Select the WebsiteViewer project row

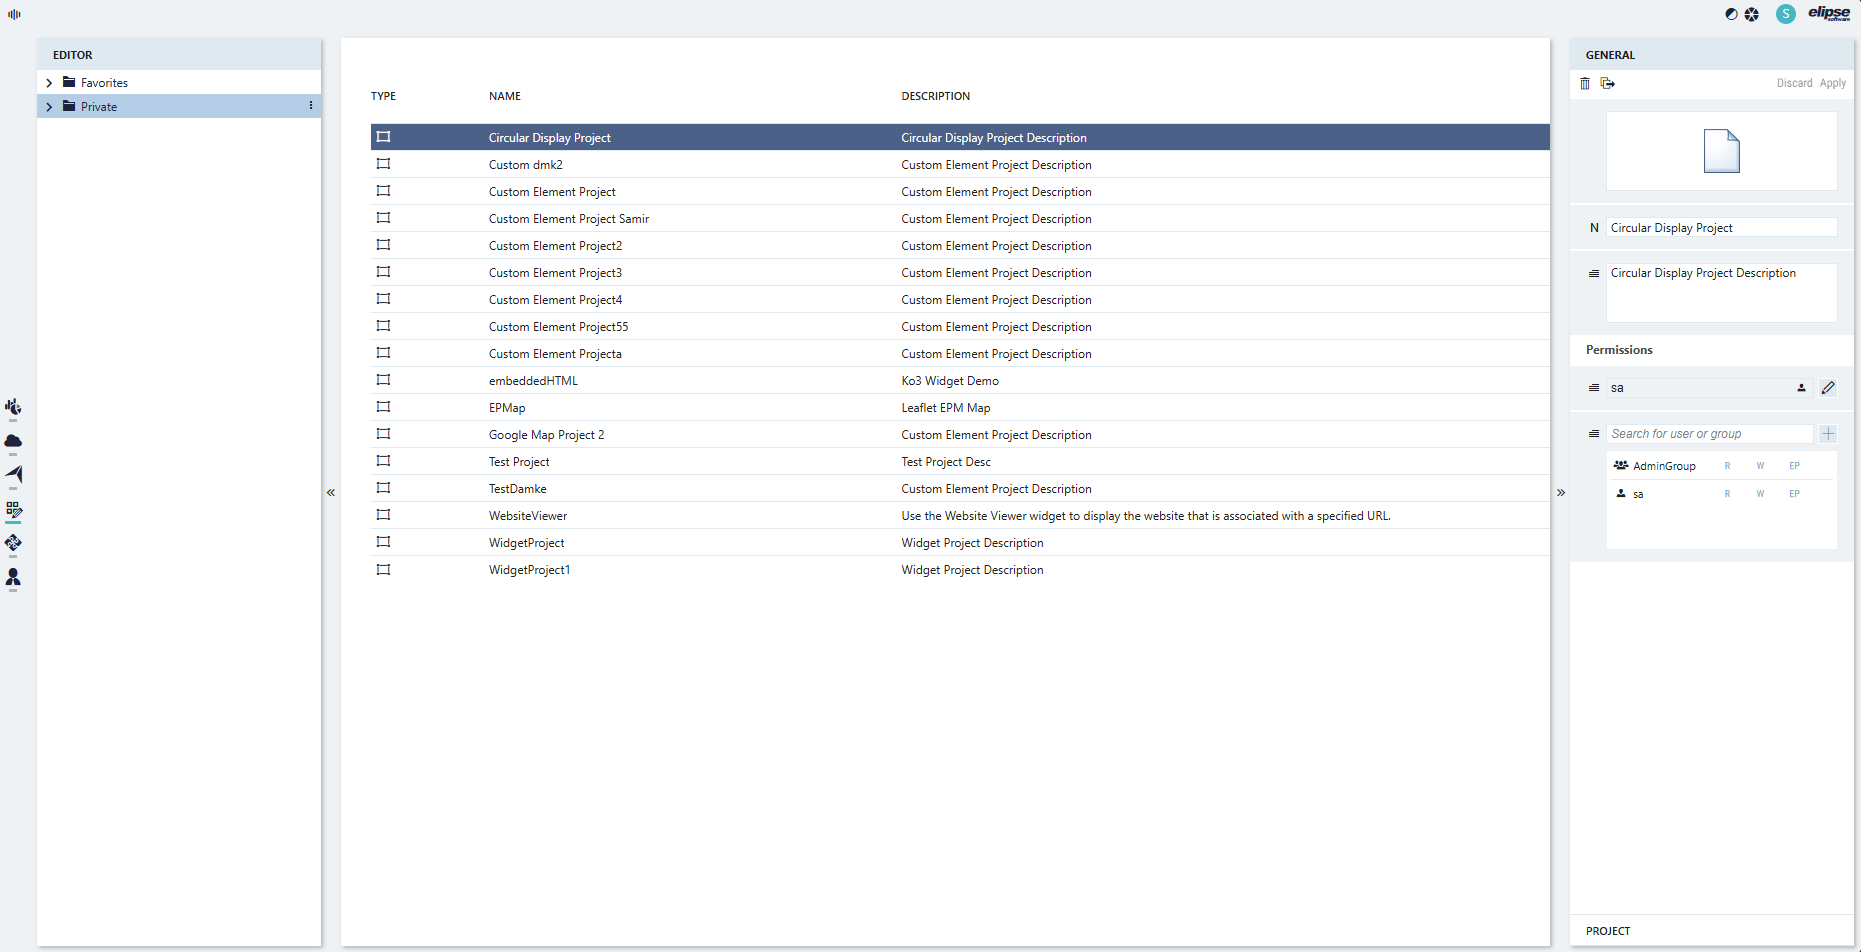pyautogui.click(x=528, y=516)
